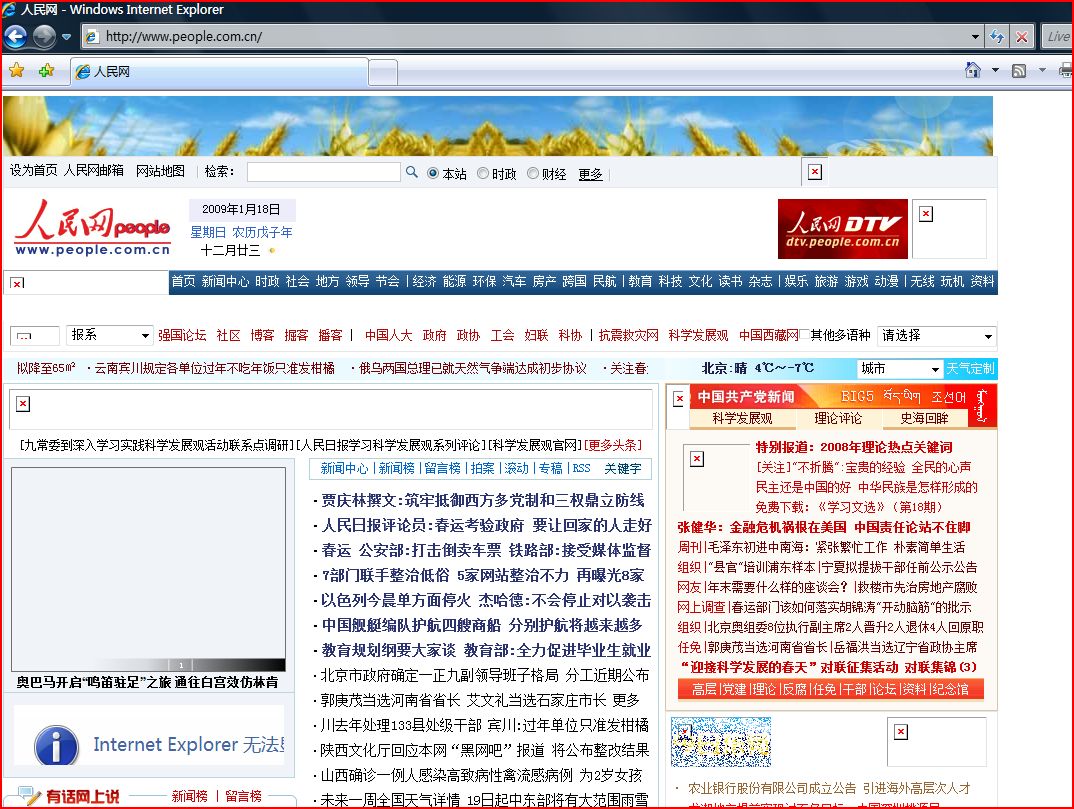Open the Home button dropdown arrow
1074x809 pixels.
point(995,70)
